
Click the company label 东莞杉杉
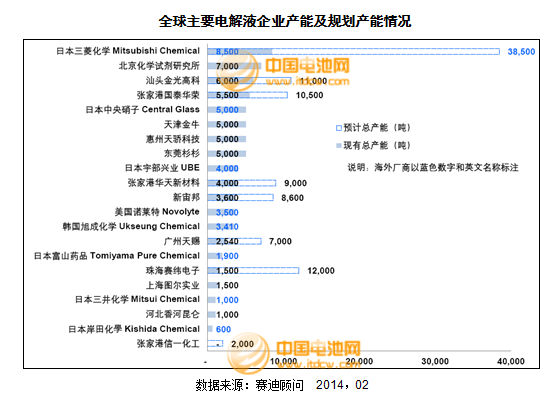[x=181, y=154]
